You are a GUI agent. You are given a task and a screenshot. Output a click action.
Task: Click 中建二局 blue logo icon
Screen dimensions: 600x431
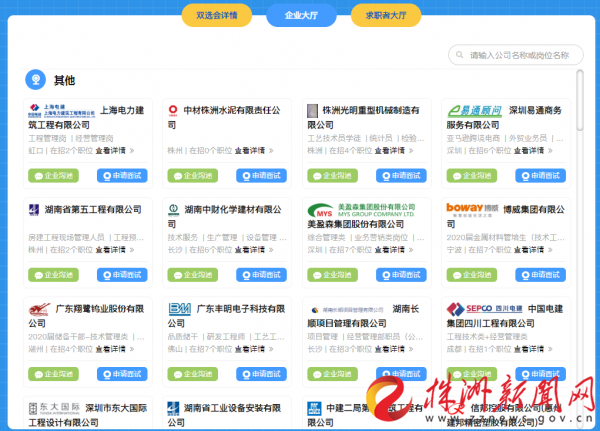314,408
